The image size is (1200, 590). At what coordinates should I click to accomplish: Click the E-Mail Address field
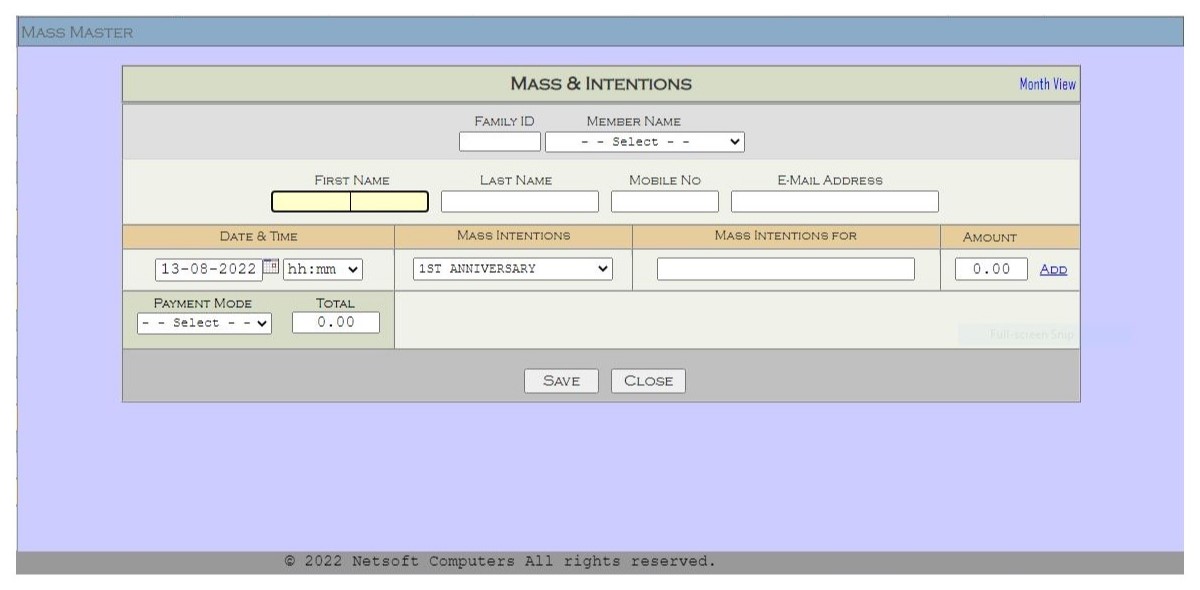click(834, 202)
